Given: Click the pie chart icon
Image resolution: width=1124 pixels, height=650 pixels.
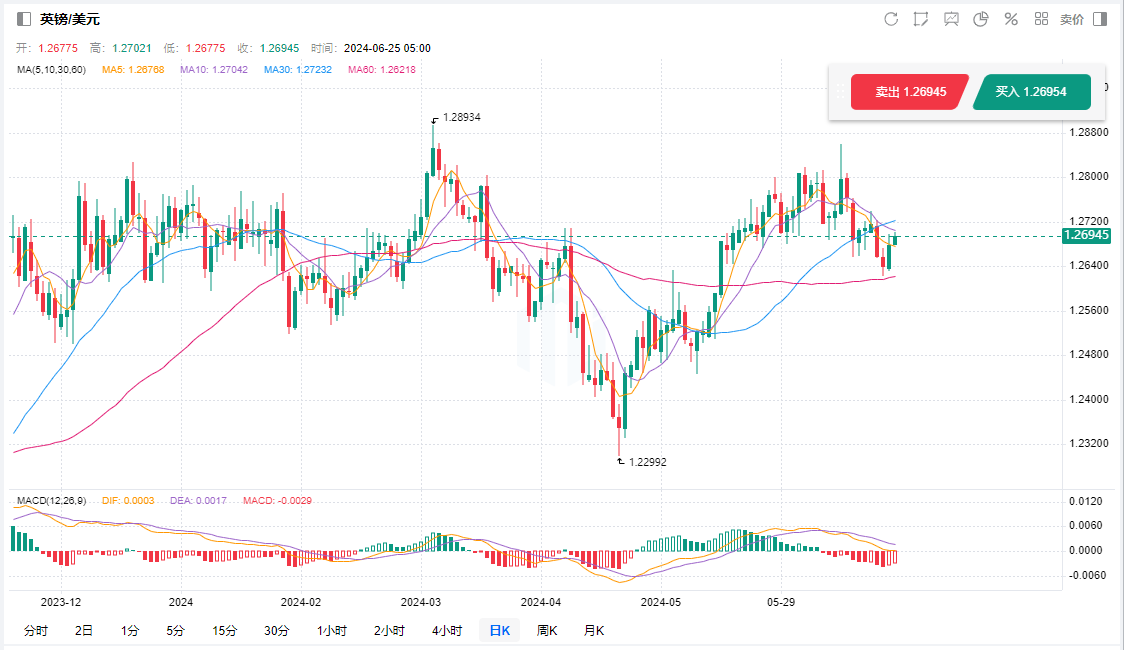Looking at the screenshot, I should coord(981,19).
